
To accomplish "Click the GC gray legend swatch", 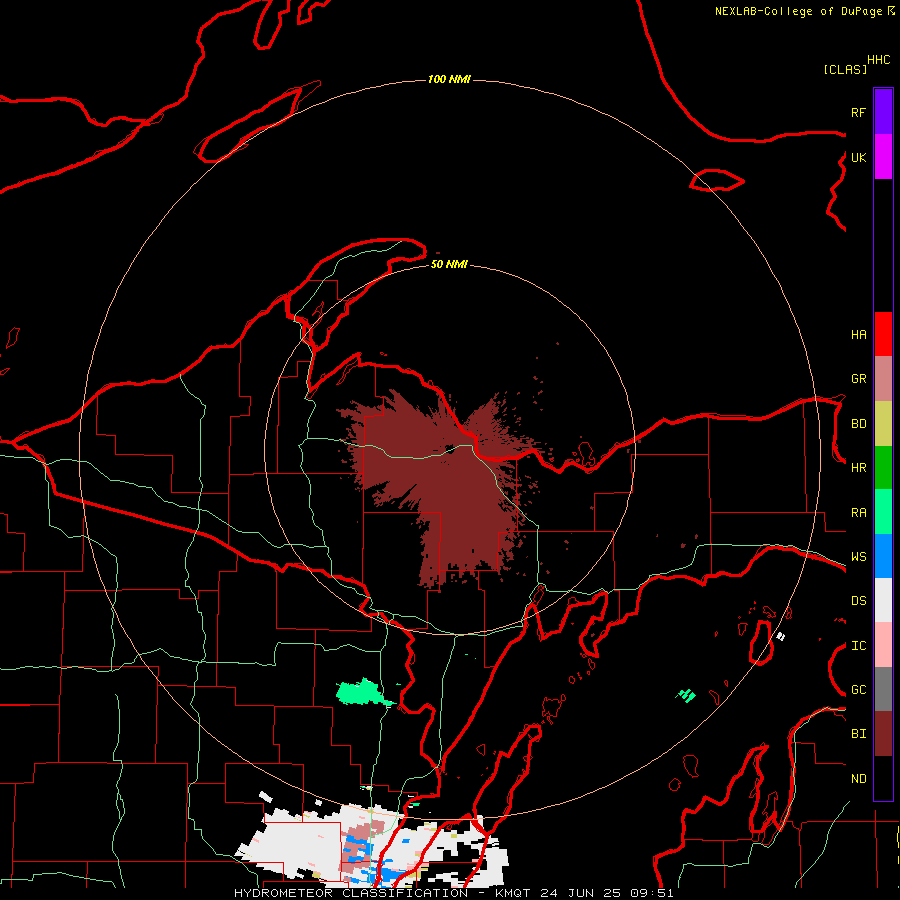I will [x=883, y=689].
